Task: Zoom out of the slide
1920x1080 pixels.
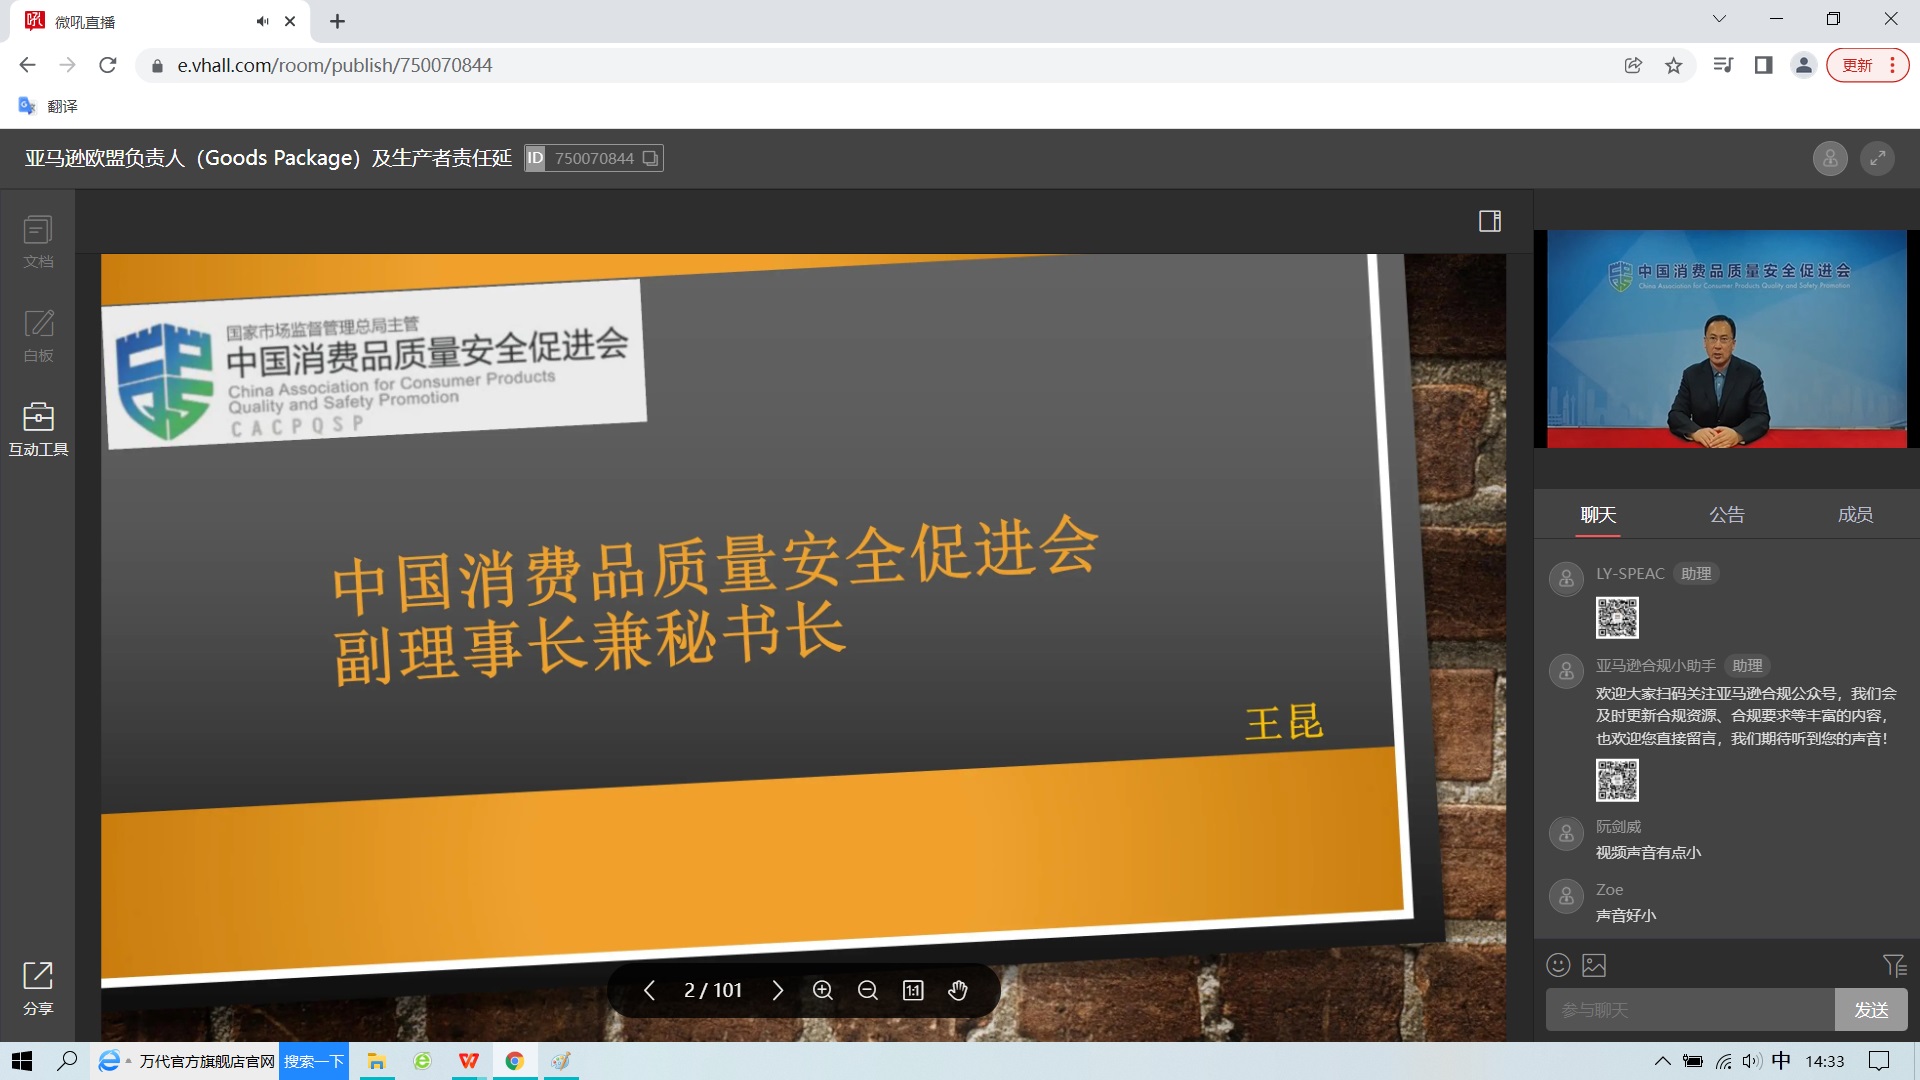Action: [x=867, y=990]
